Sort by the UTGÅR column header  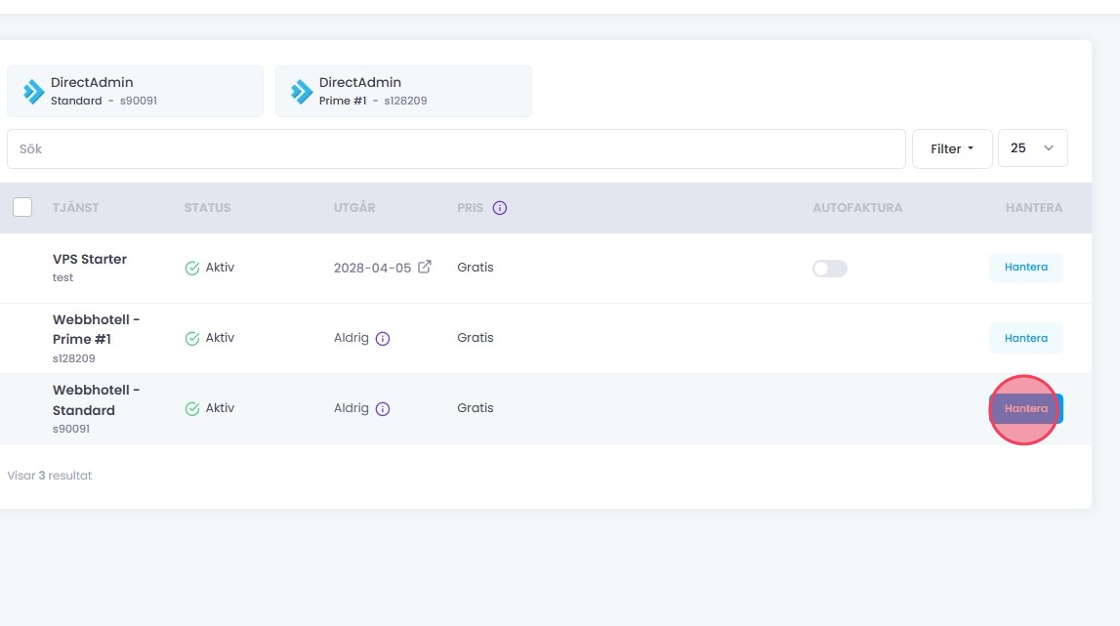(x=354, y=208)
